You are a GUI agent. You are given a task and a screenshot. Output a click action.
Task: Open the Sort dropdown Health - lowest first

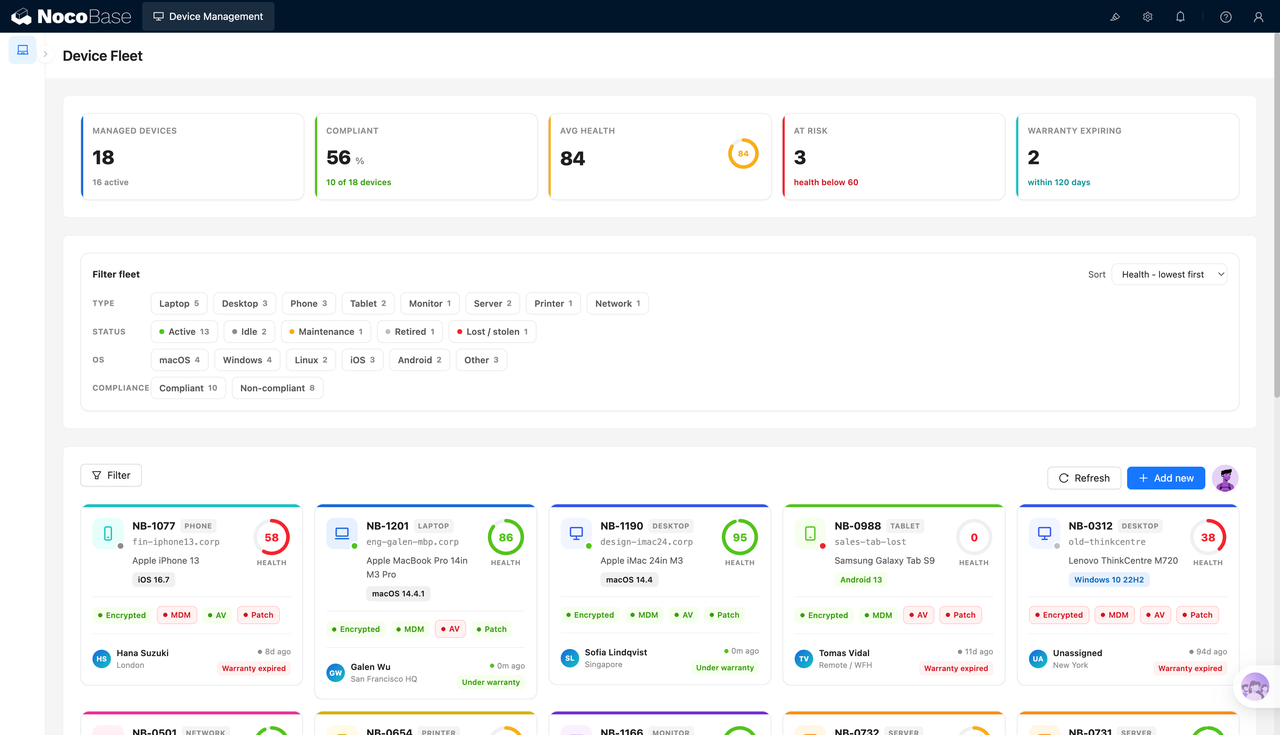1169,274
